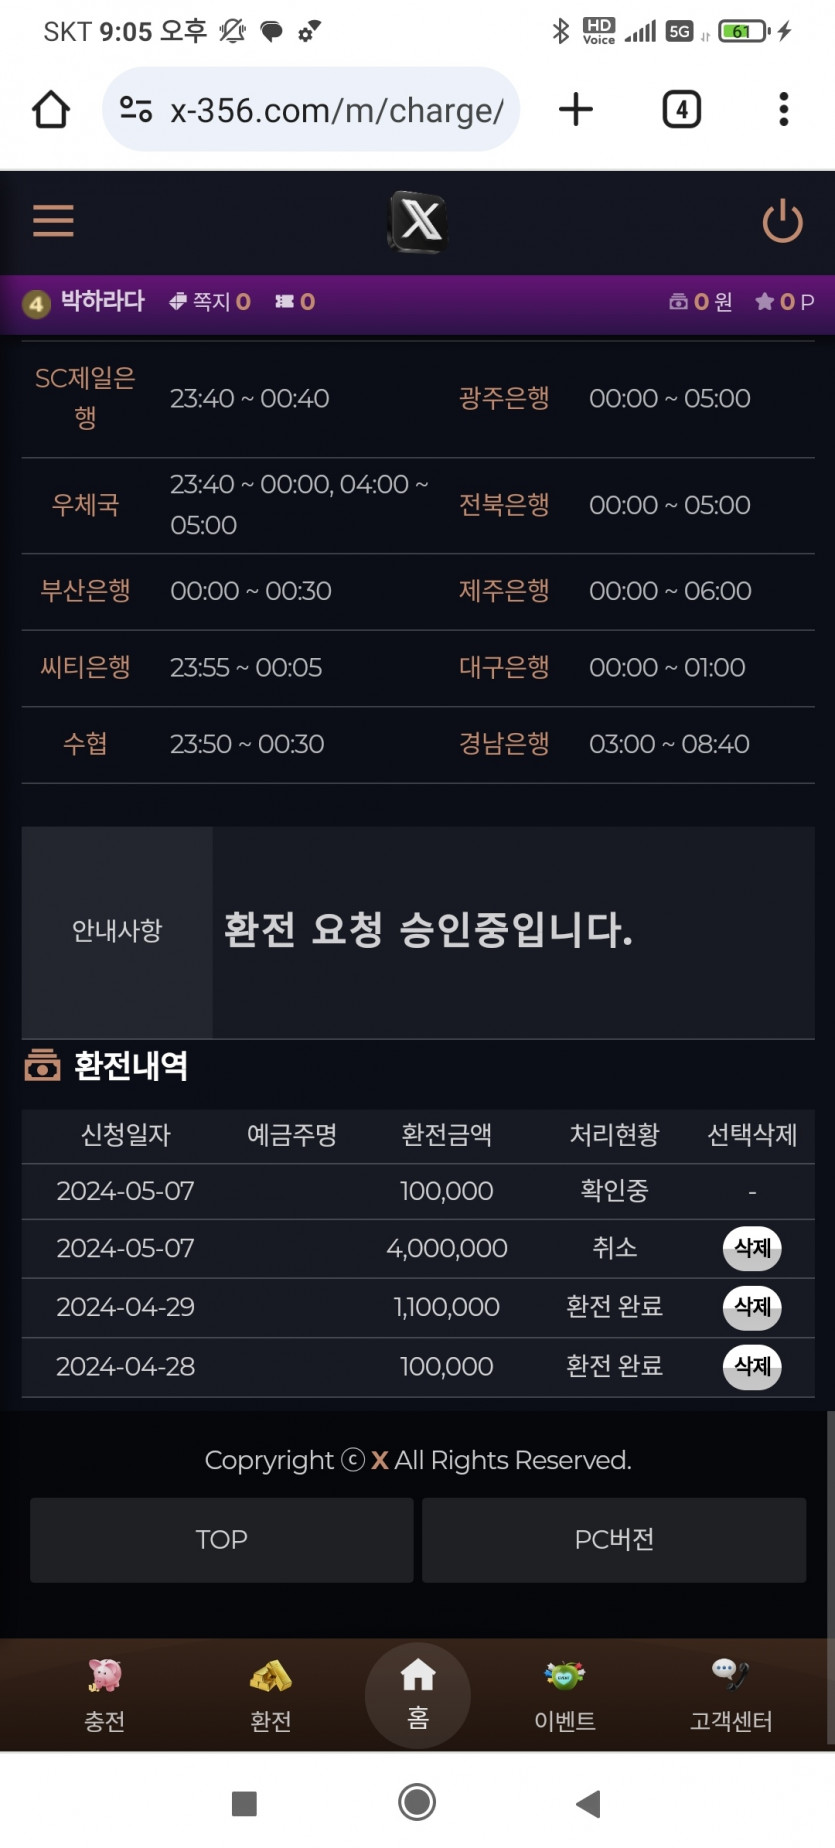Switch to PC버전
The image size is (835, 1848).
614,1539
